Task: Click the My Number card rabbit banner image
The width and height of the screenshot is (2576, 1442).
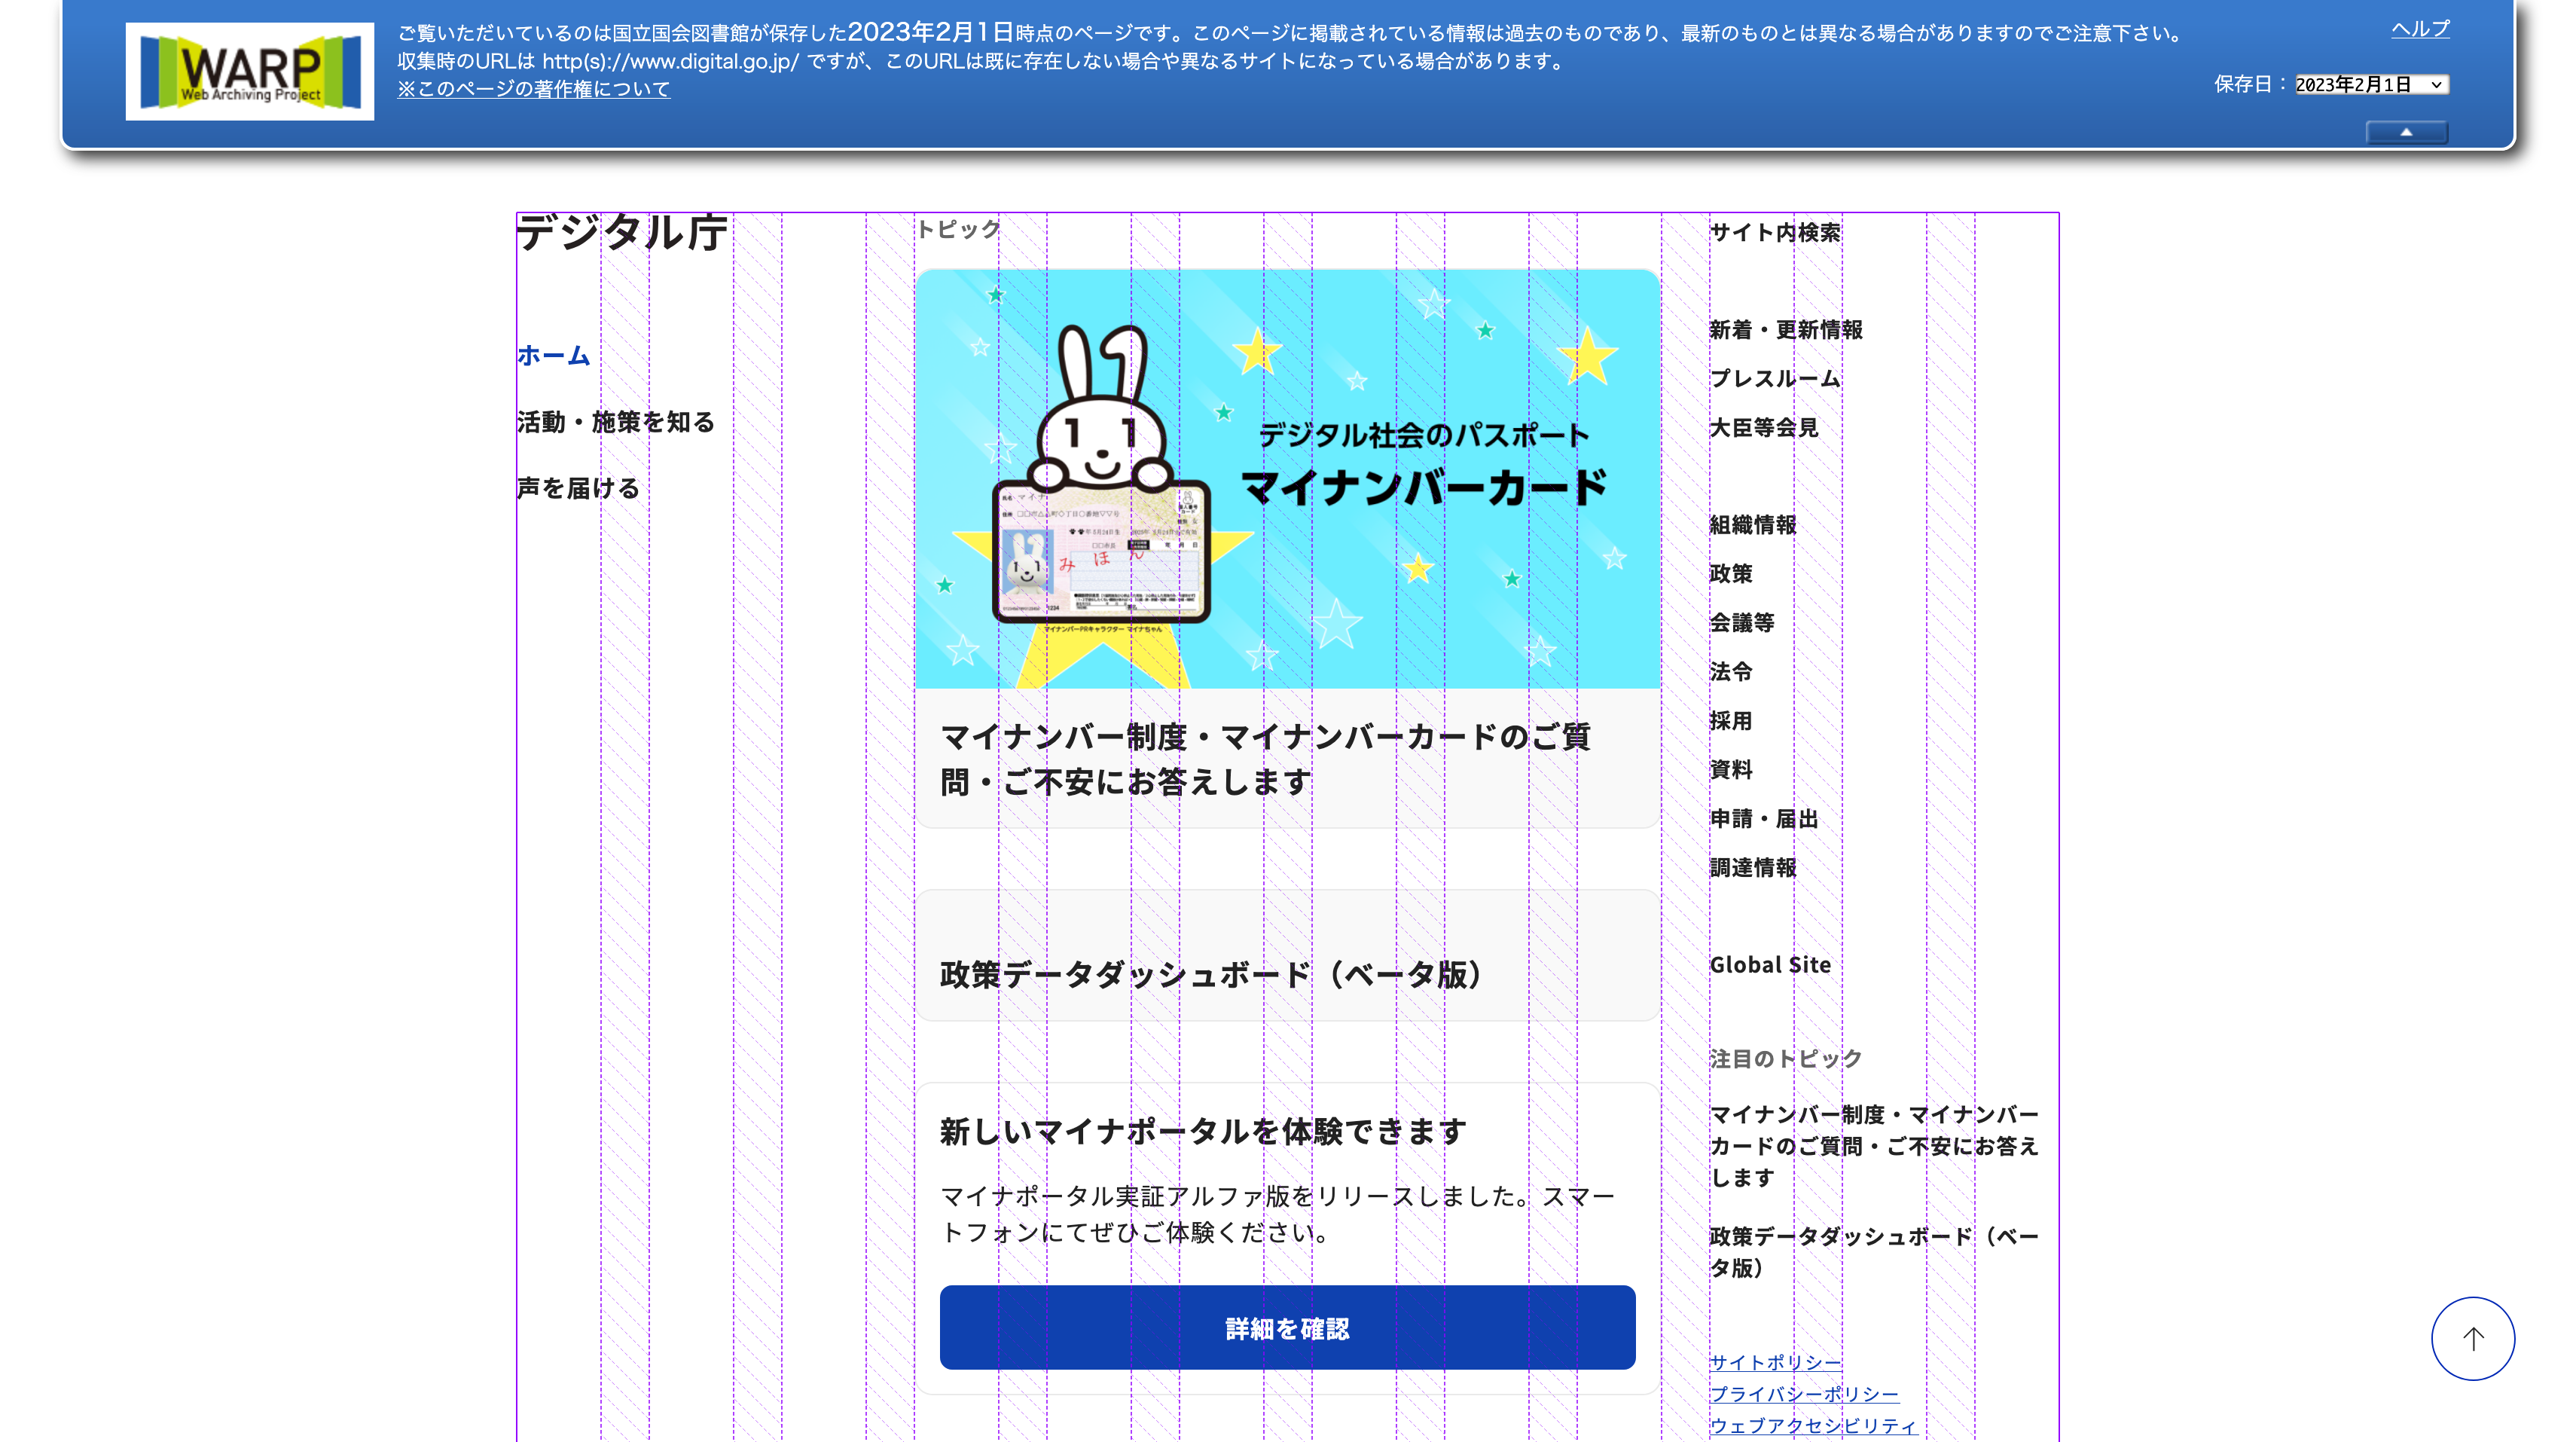Action: [1287, 478]
